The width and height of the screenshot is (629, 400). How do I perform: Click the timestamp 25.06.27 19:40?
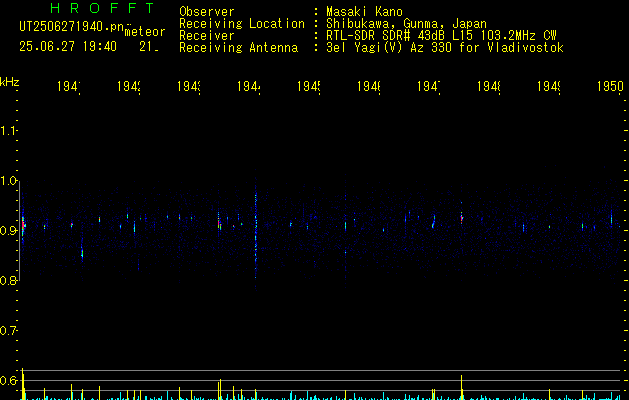tap(68, 46)
